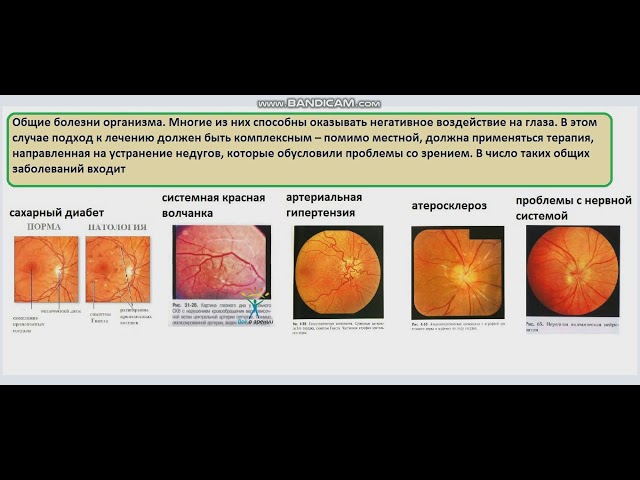Click the heading проблемы с нервной системой
Viewport: 640px width, 480px height.
coord(573,208)
